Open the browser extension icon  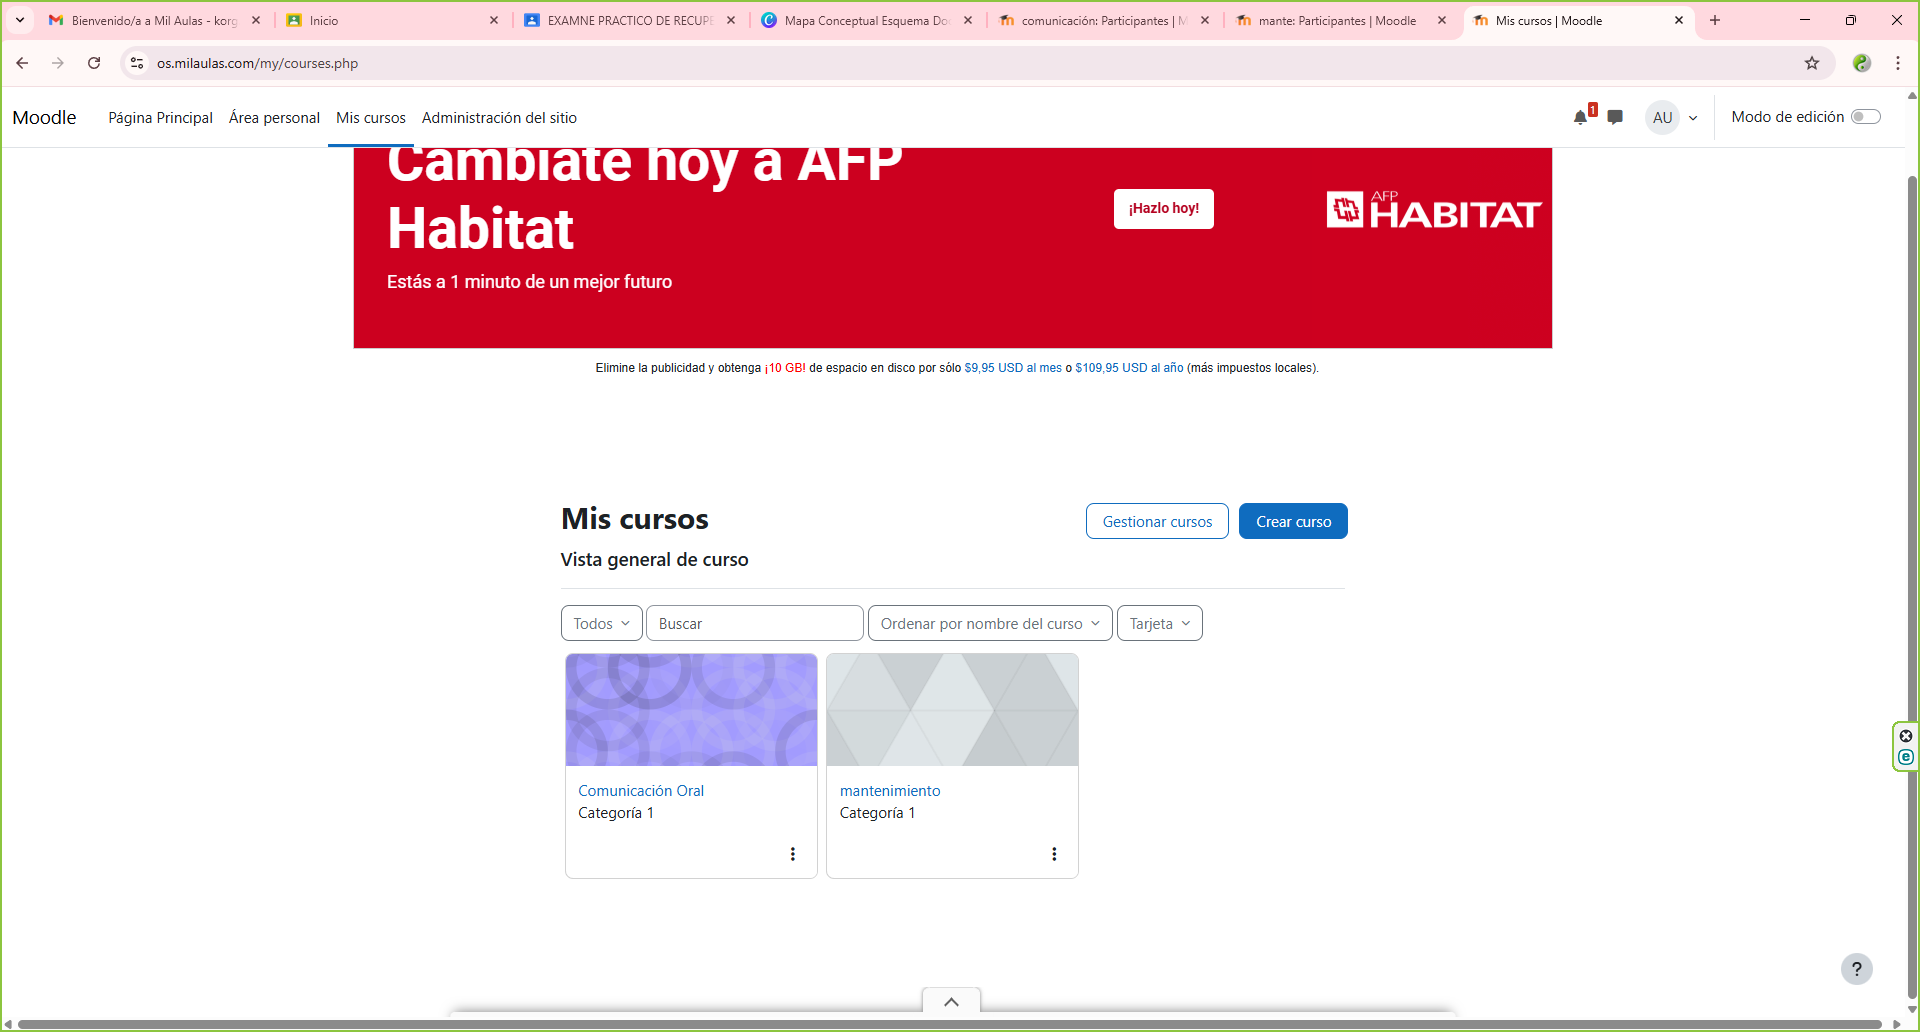[1861, 63]
